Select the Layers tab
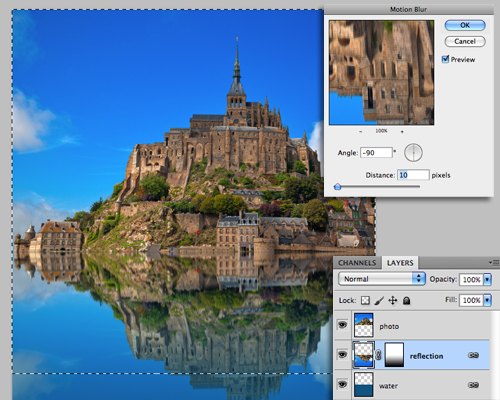Viewport: 500px width, 400px height. [x=400, y=263]
